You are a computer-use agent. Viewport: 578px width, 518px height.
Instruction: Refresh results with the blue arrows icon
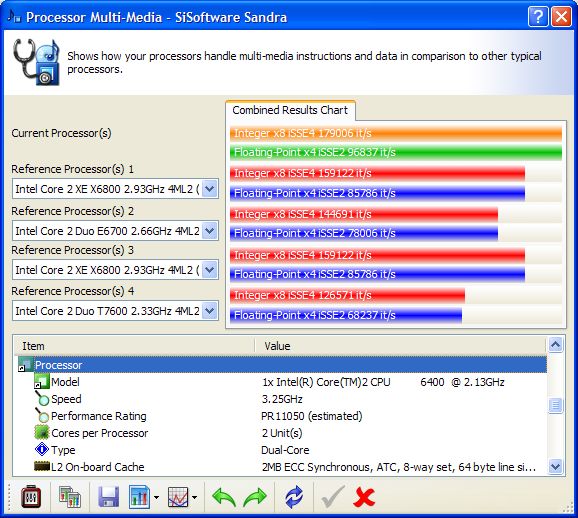(x=294, y=497)
